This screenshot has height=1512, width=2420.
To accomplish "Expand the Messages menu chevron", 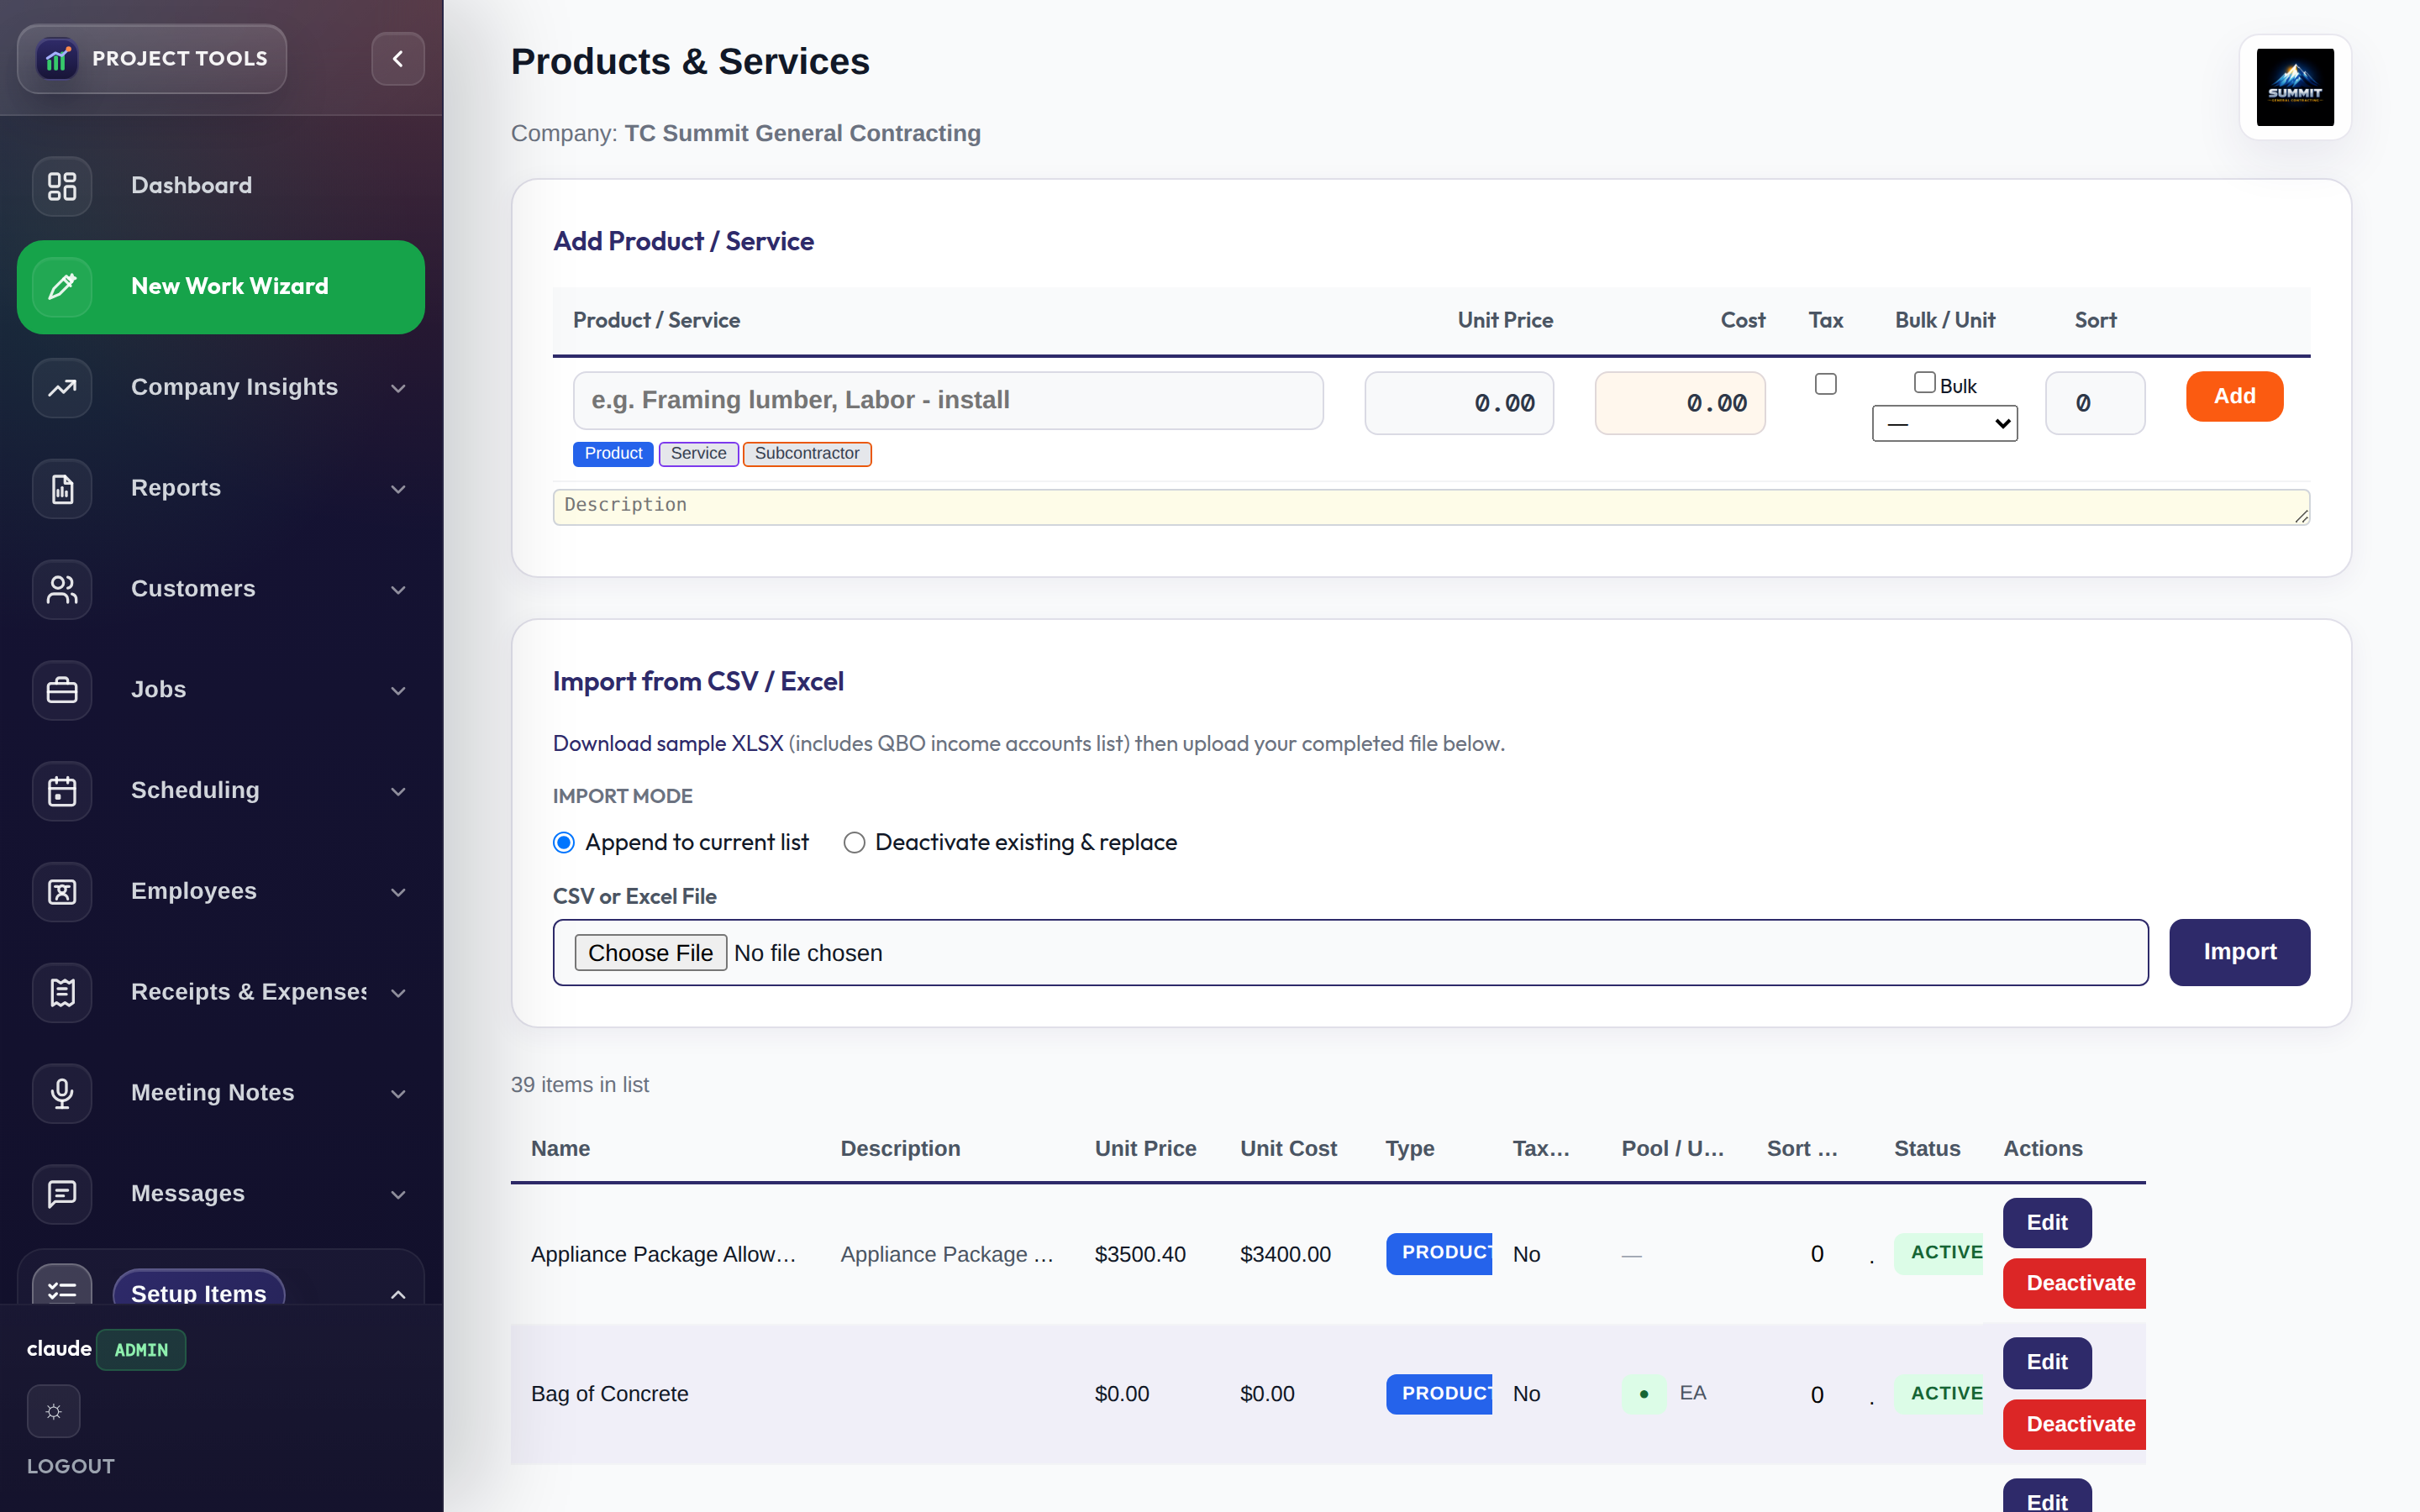I will tap(398, 1195).
